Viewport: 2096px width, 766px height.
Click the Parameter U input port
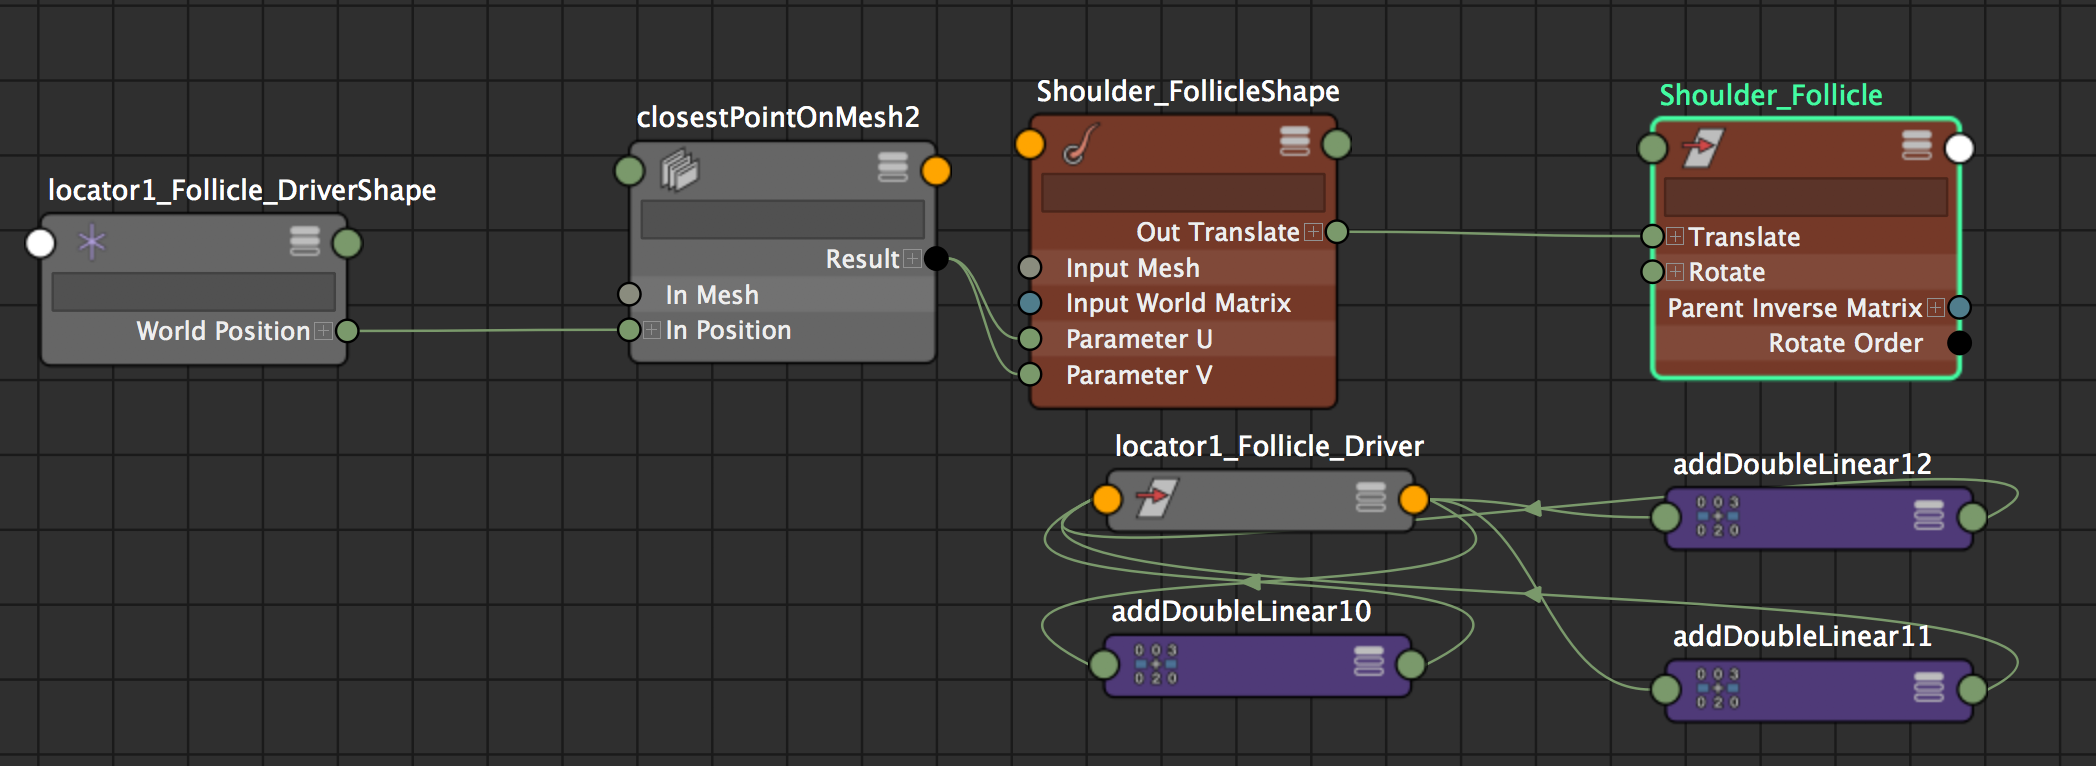click(1030, 339)
